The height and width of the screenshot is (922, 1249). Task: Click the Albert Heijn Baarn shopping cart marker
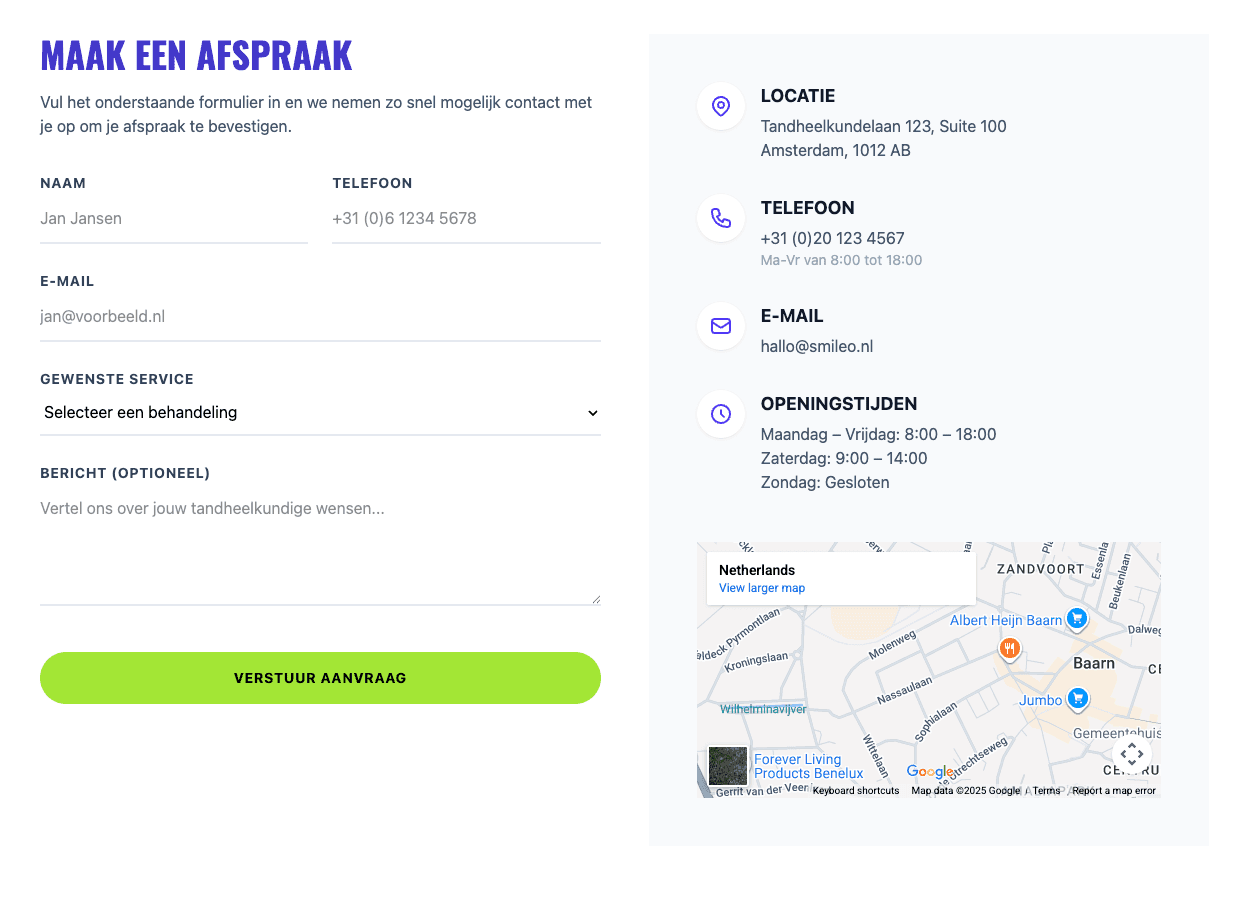pyautogui.click(x=1077, y=619)
